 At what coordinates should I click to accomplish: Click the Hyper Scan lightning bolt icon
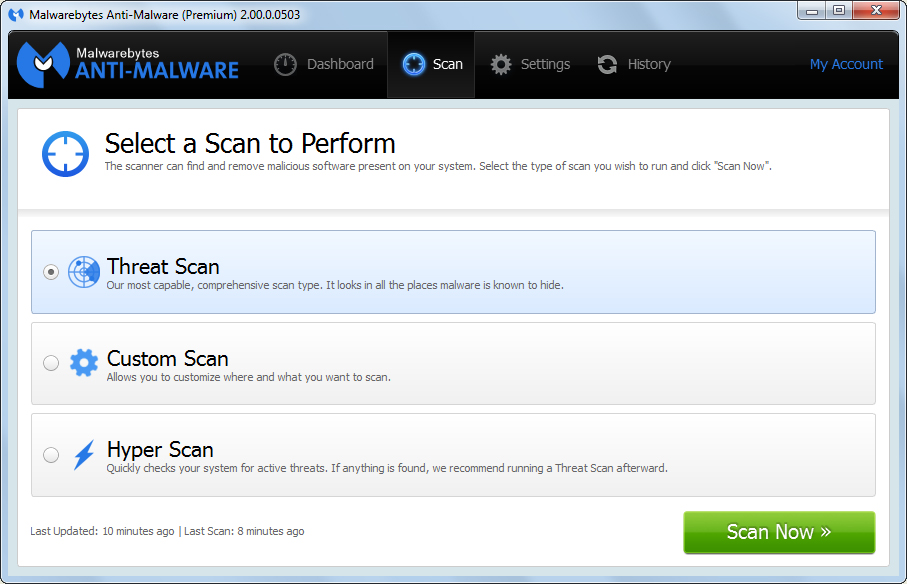84,454
